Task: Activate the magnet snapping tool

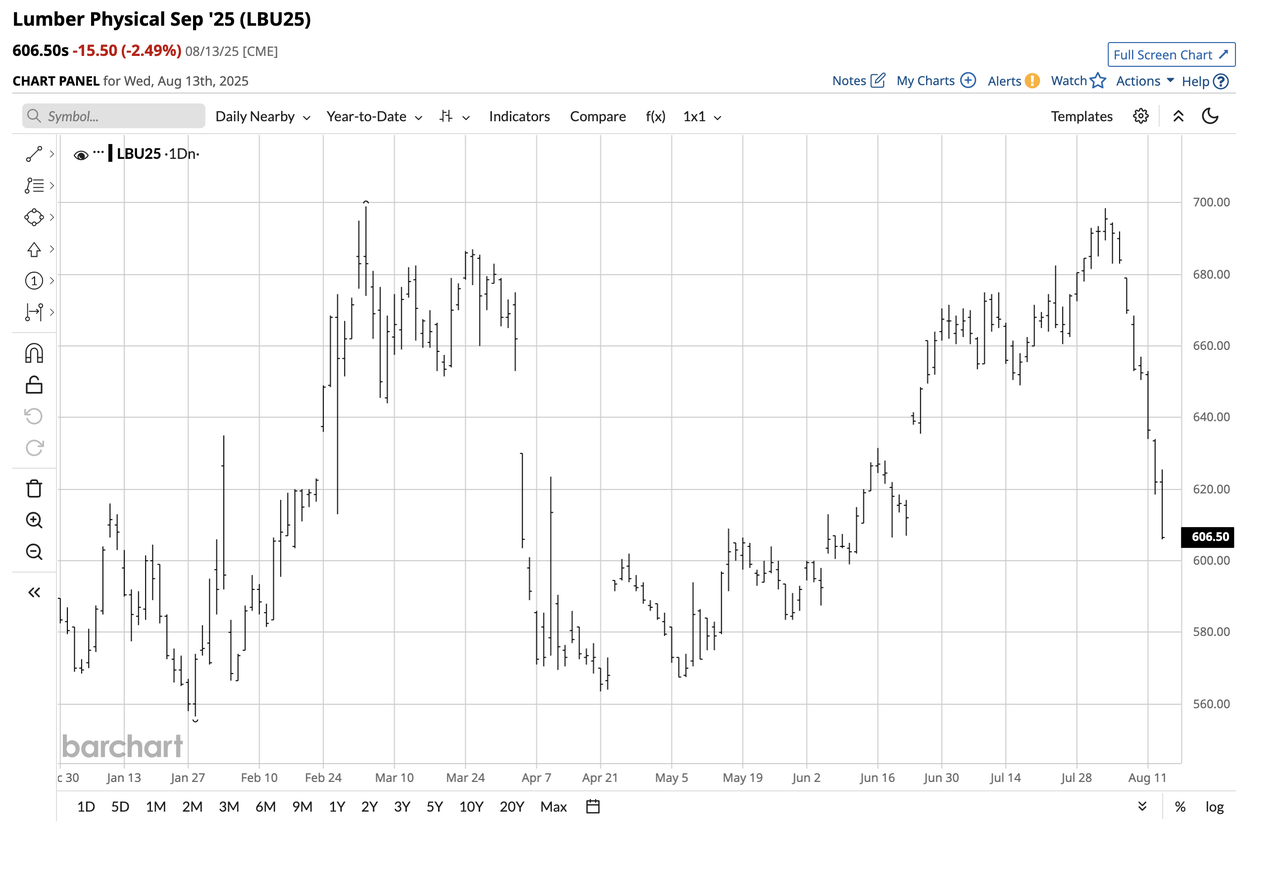Action: pos(33,353)
